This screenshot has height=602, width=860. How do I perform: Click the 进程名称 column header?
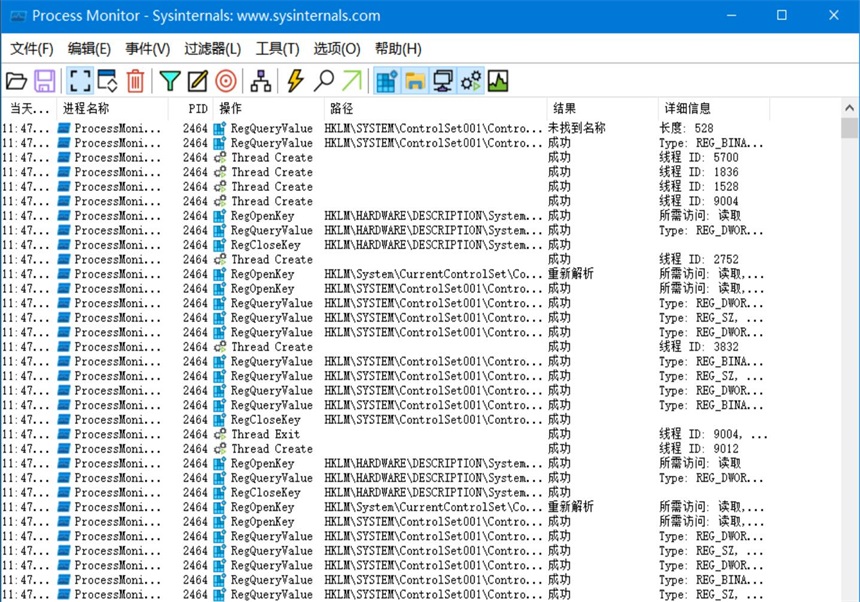pyautogui.click(x=112, y=109)
